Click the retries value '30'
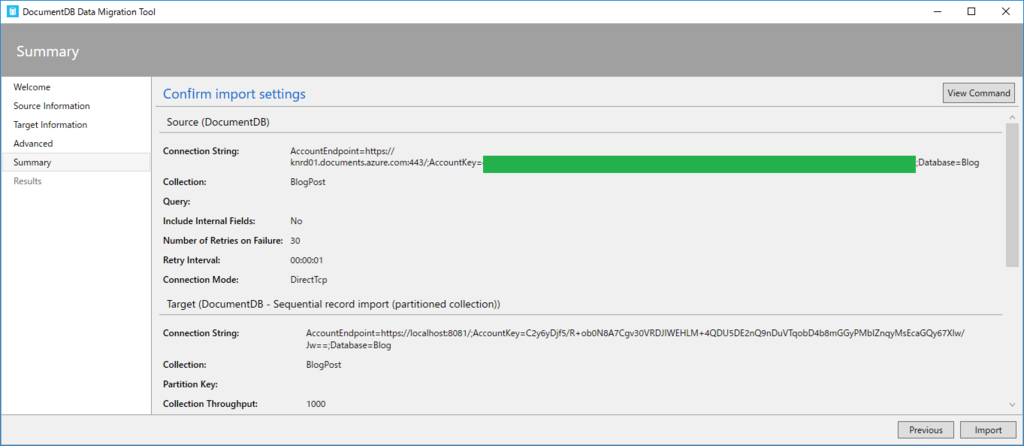Screen dimensions: 1024x446 [x=295, y=240]
